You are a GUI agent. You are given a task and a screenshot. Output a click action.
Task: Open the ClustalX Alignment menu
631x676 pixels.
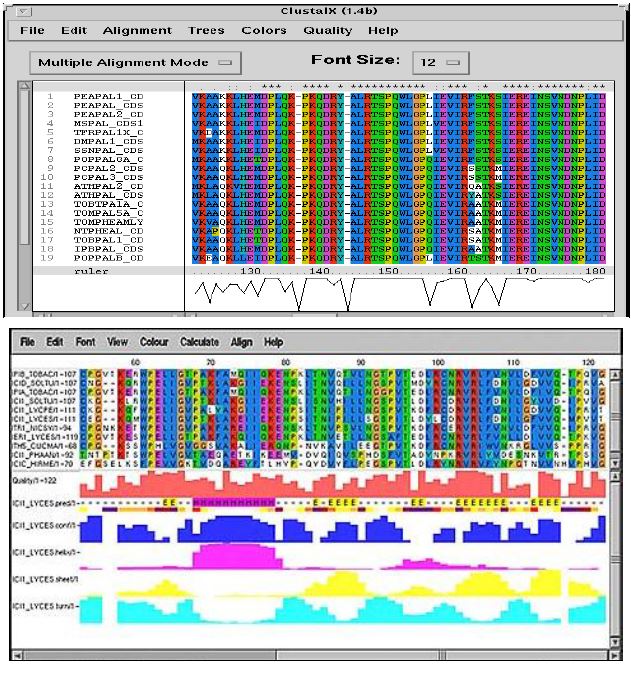coord(137,31)
